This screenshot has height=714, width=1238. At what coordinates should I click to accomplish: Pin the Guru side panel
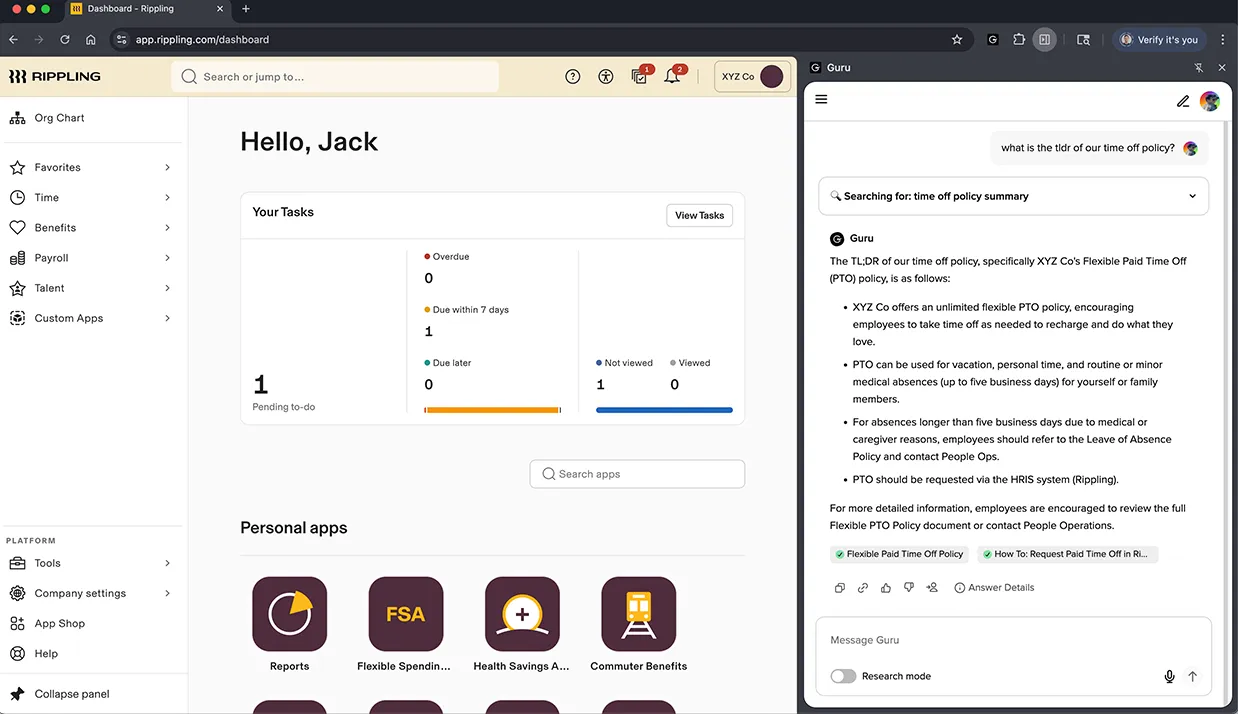coord(1199,68)
